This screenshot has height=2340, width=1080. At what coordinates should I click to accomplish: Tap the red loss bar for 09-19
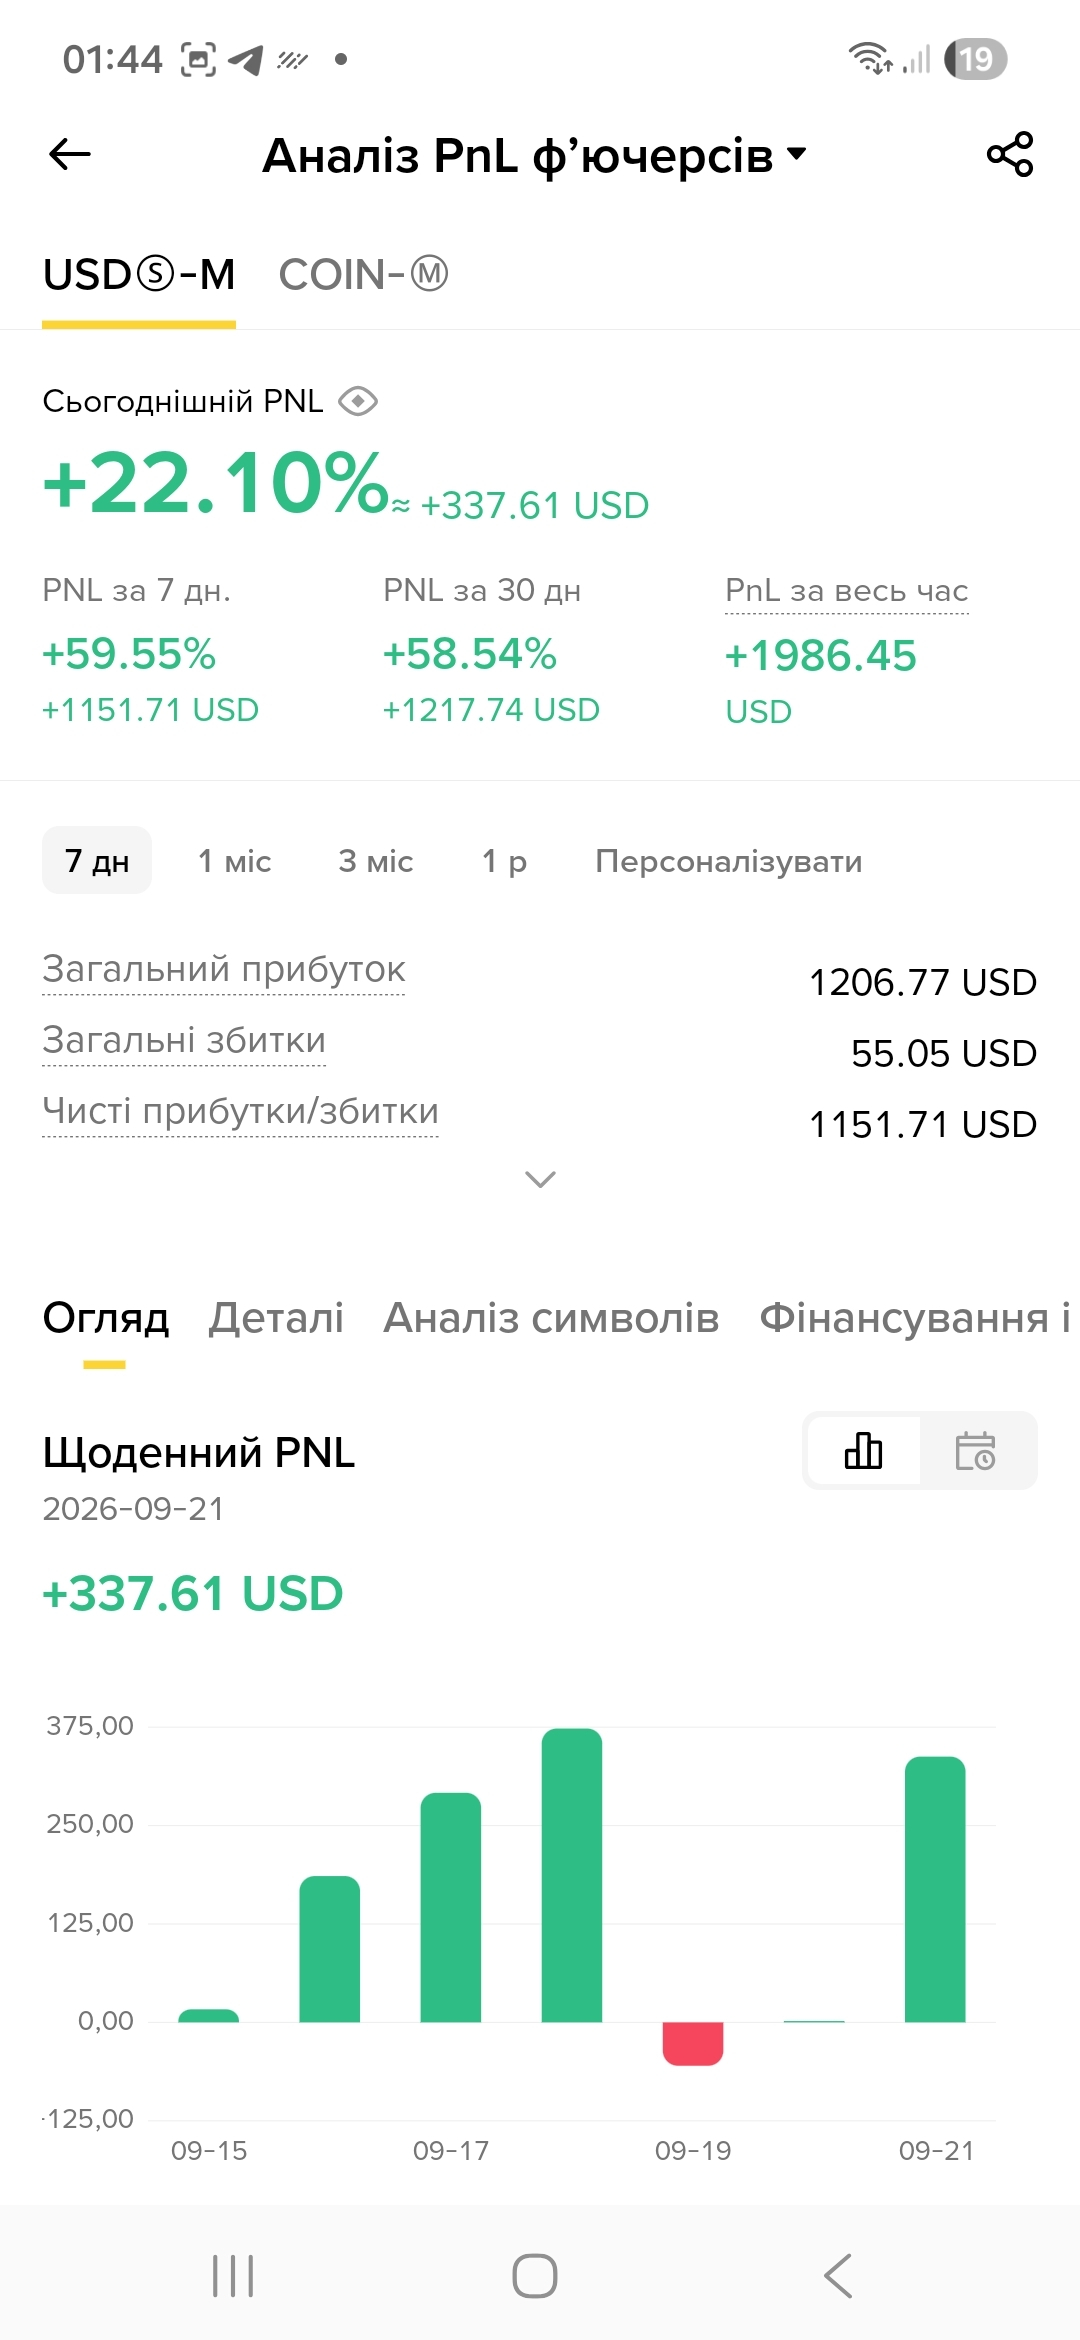(x=693, y=2043)
